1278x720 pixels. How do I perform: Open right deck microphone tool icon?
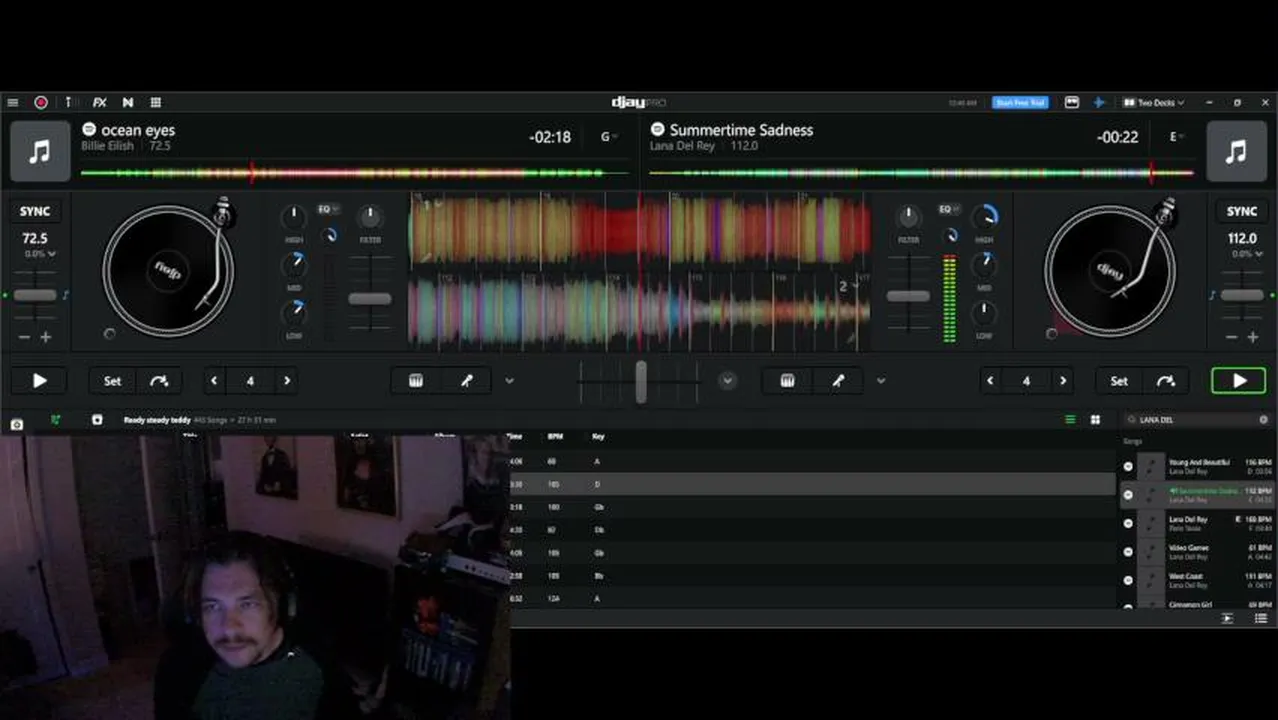(x=838, y=381)
